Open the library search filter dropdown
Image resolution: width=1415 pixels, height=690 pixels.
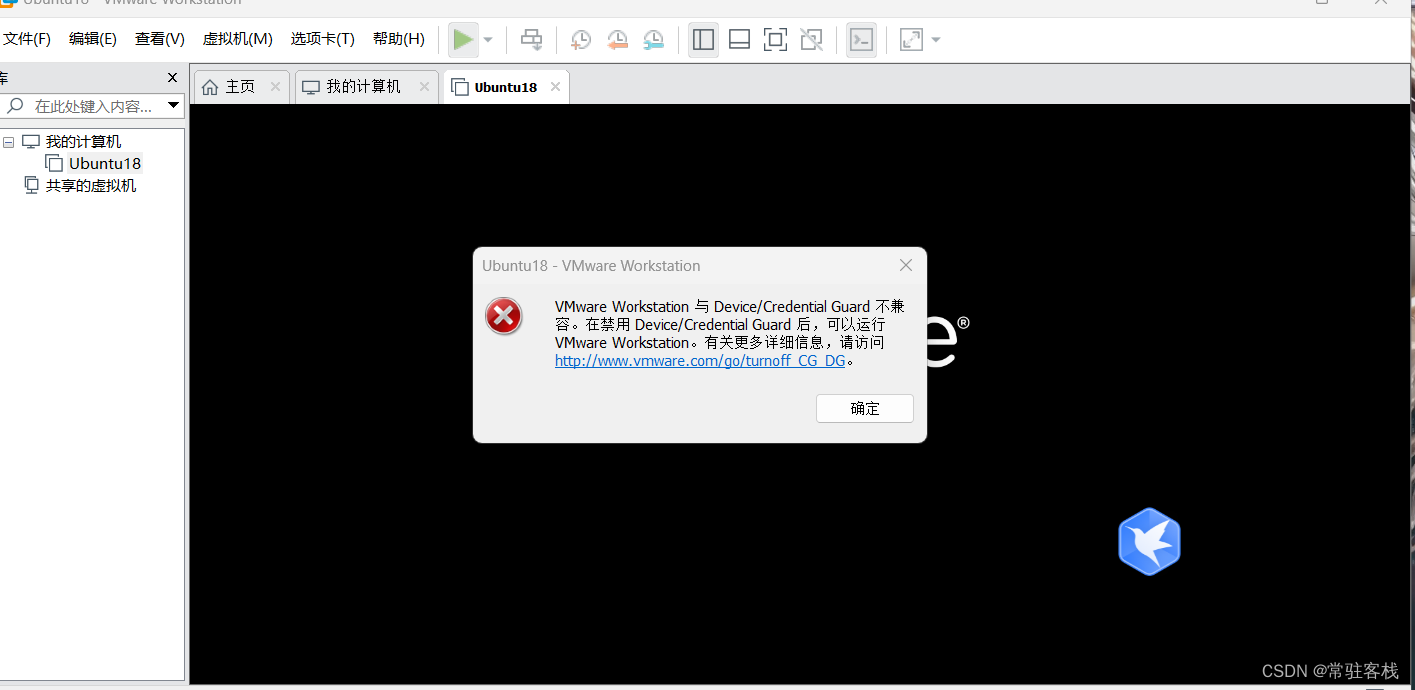[x=173, y=106]
